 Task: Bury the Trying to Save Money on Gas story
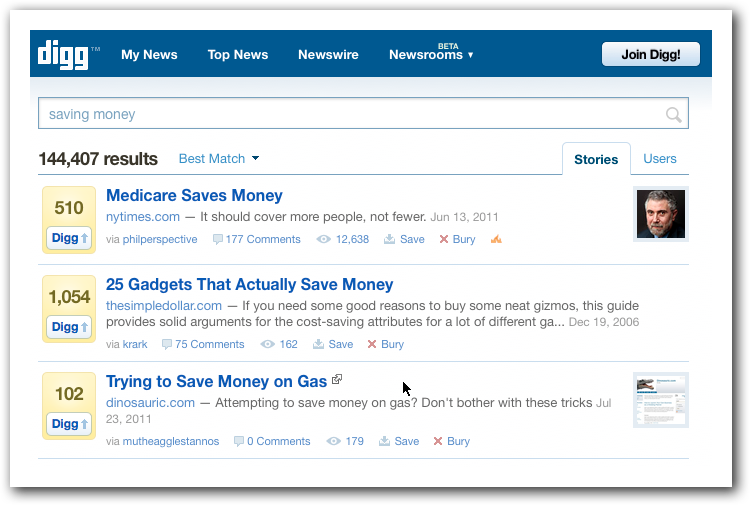[x=452, y=441]
